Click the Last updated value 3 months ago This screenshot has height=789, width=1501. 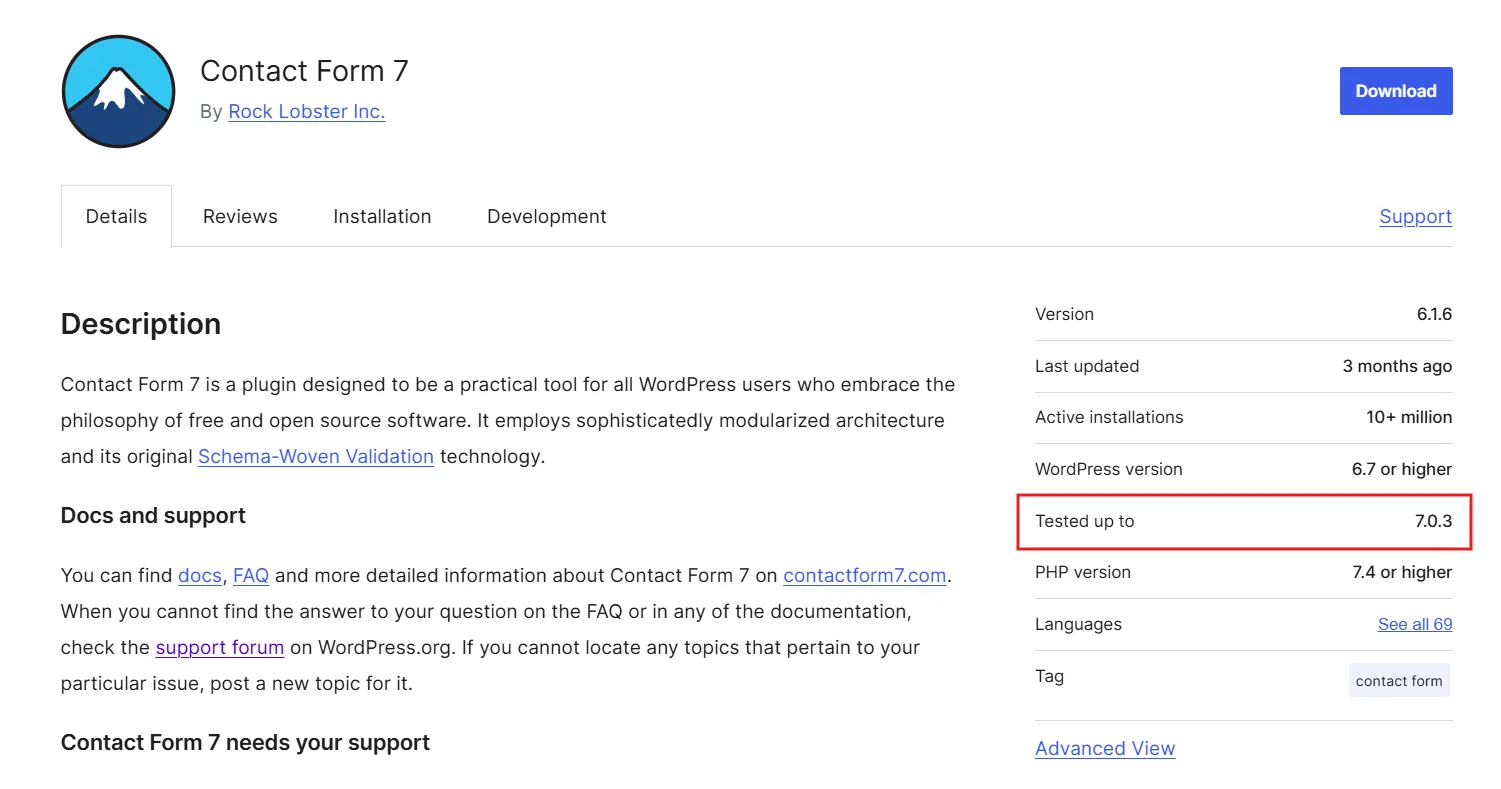pyautogui.click(x=1397, y=366)
